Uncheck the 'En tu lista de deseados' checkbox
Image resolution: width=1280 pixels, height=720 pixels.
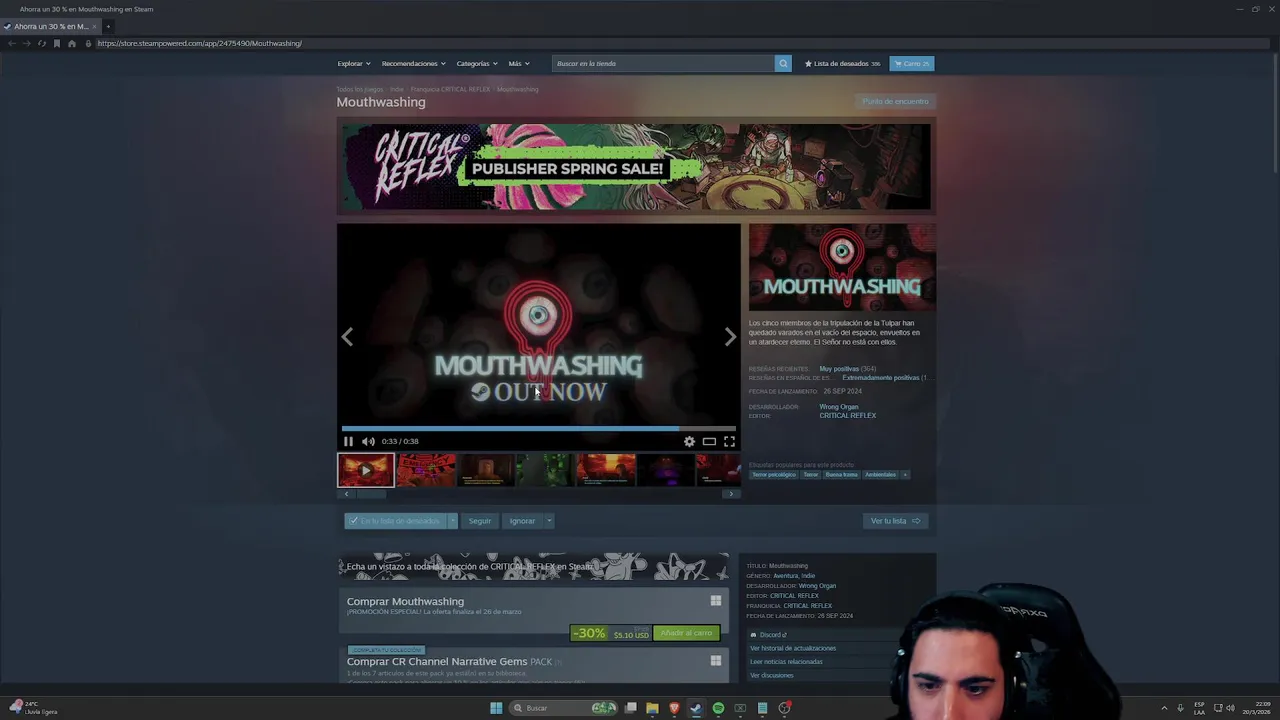click(x=353, y=521)
